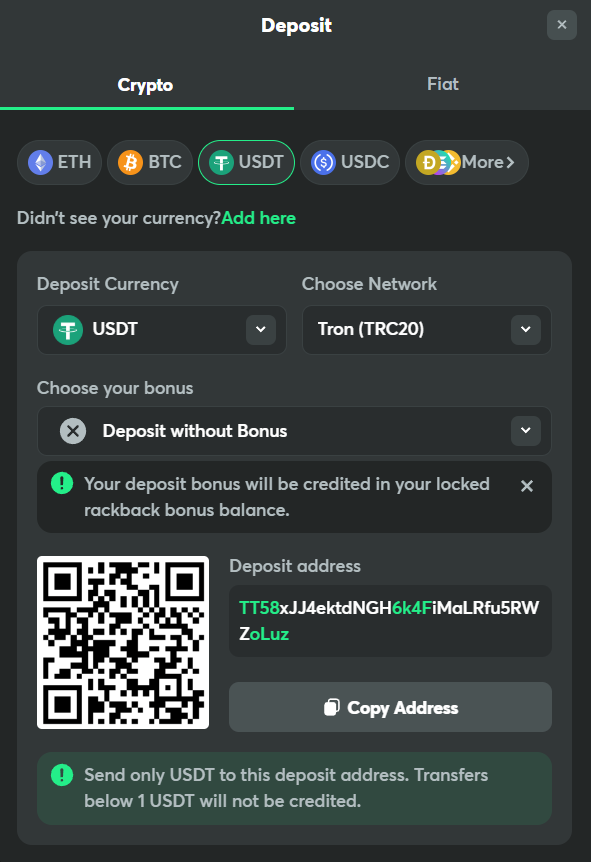Click the Add here link
Screen dimensions: 591x862
coord(258,218)
